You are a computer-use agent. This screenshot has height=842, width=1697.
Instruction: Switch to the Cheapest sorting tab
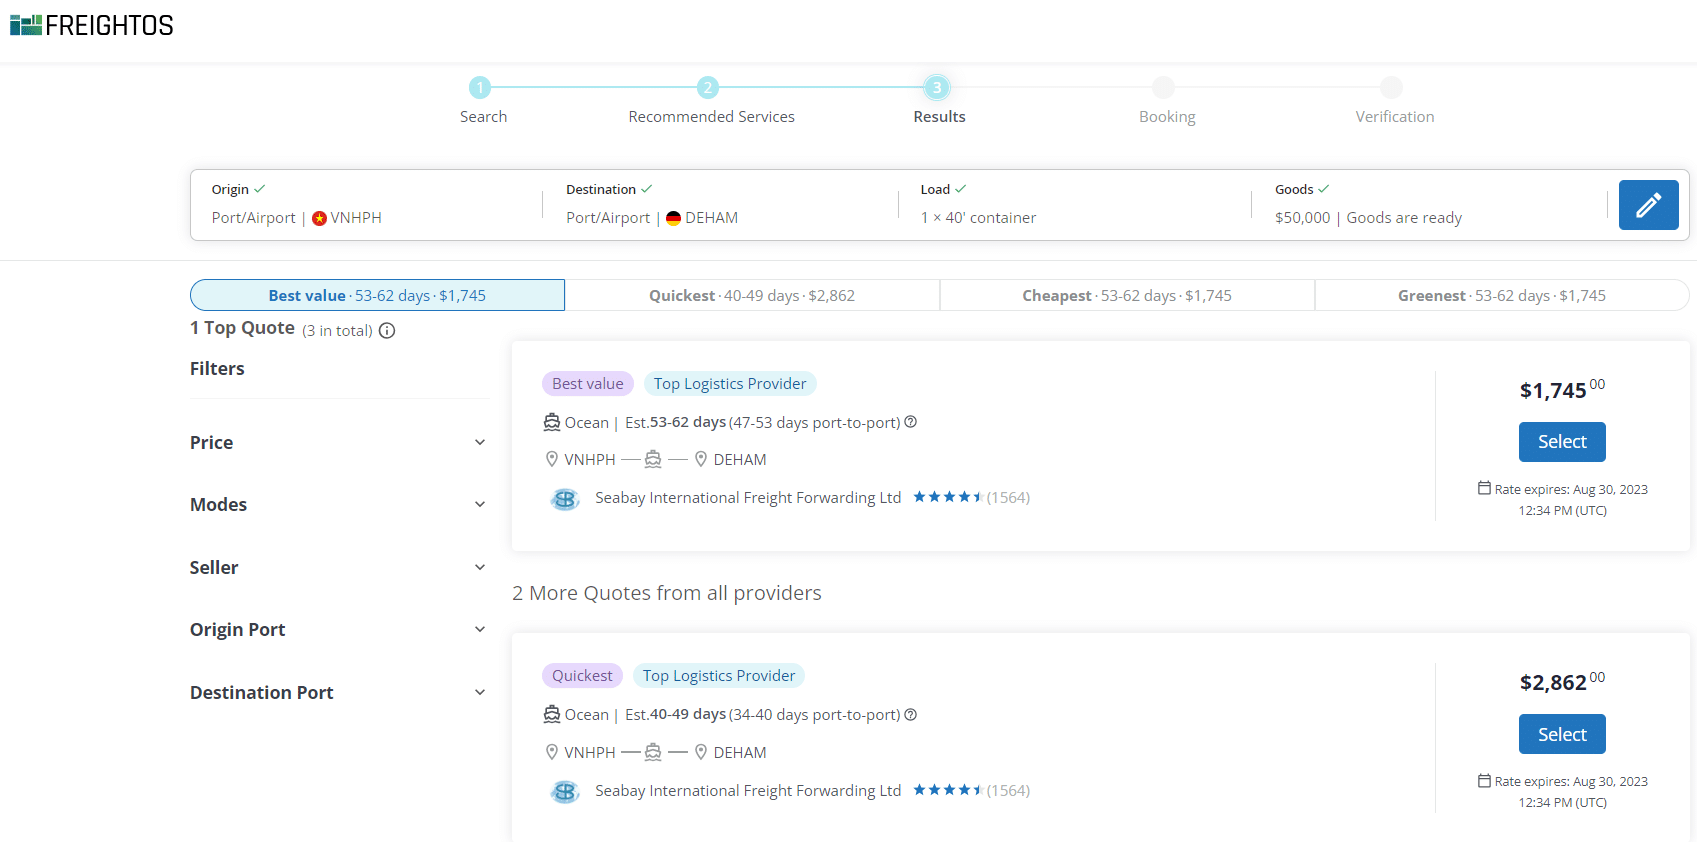pyautogui.click(x=1127, y=296)
